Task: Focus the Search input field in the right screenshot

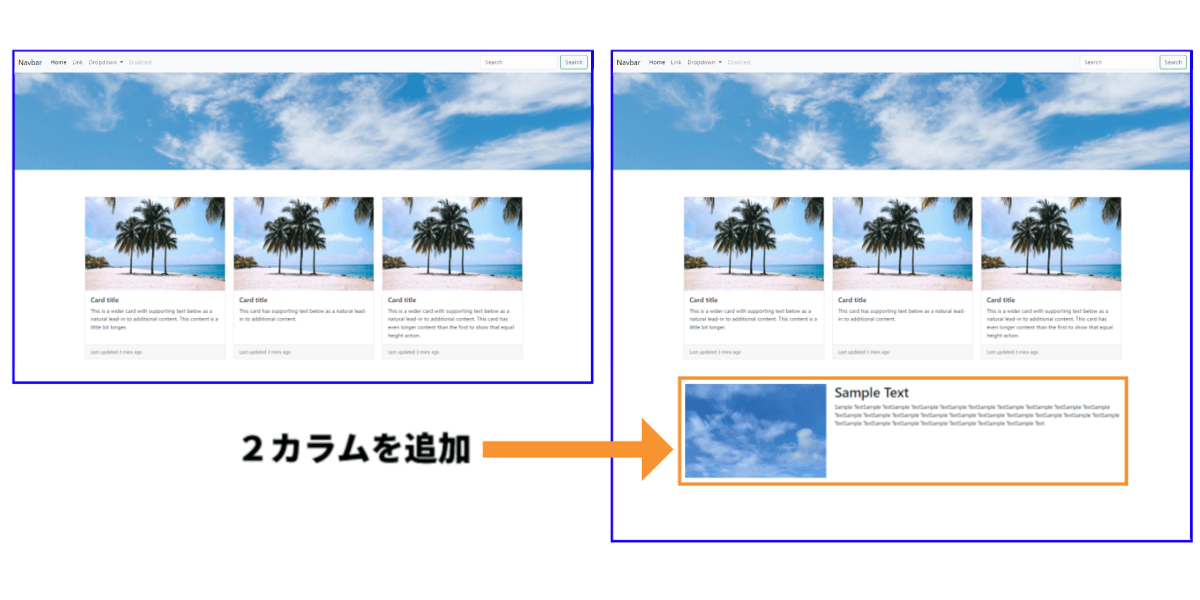Action: pos(1118,62)
